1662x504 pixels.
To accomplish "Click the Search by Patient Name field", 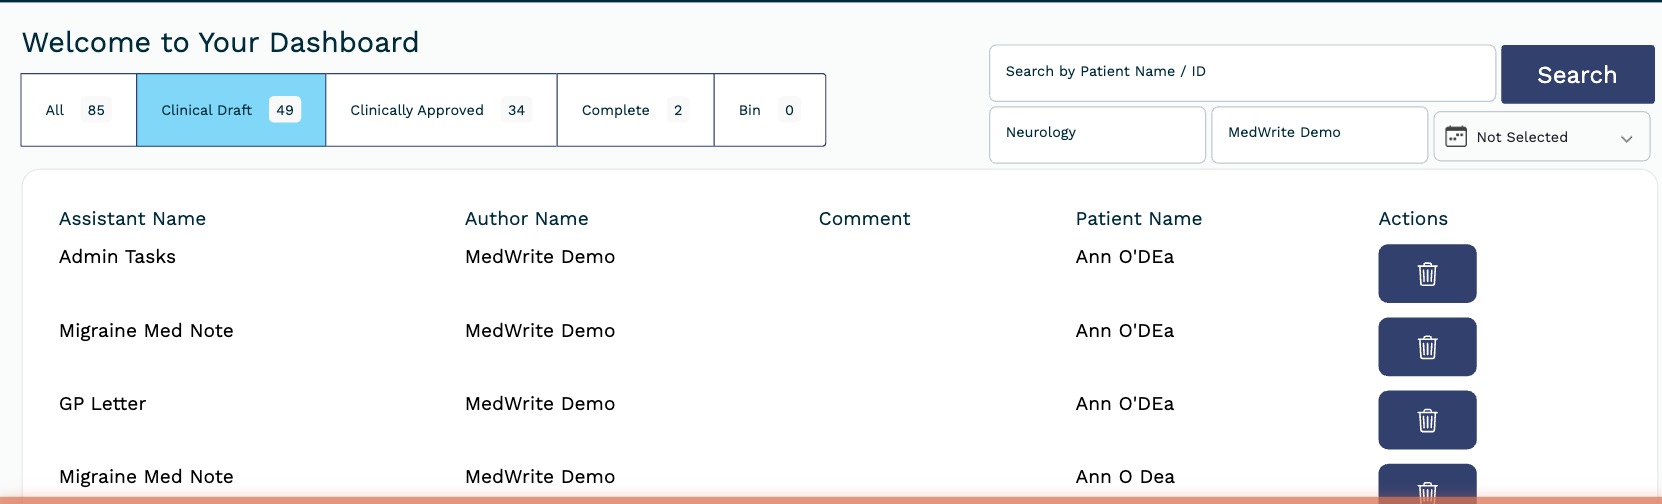I will pyautogui.click(x=1242, y=72).
